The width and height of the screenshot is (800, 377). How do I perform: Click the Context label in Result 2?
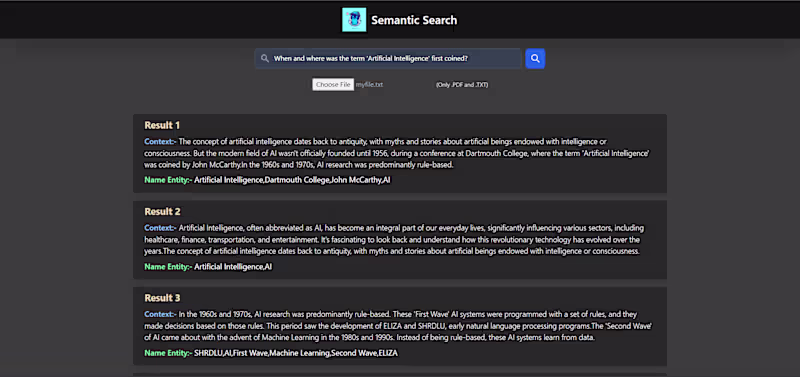[x=160, y=228]
